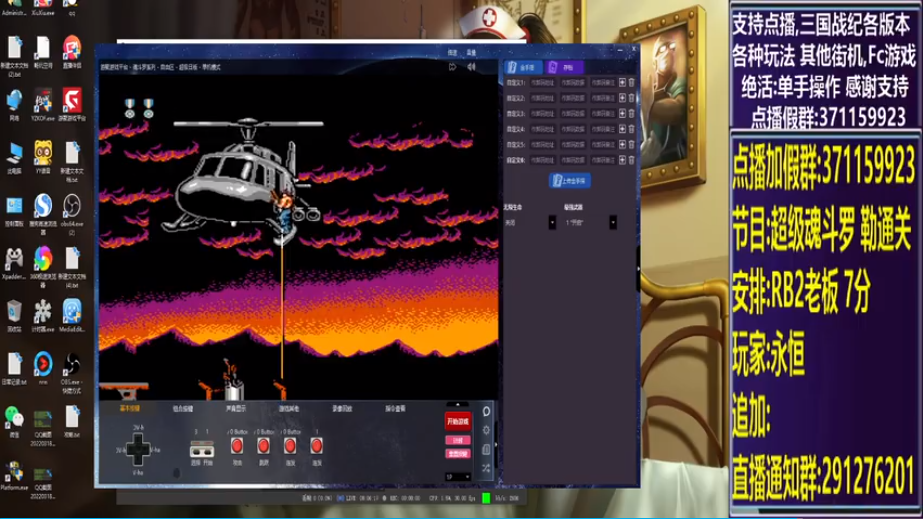Click the shuffle arrows icon in the side strip
Viewport: 923px width, 519px height.
coord(486,468)
